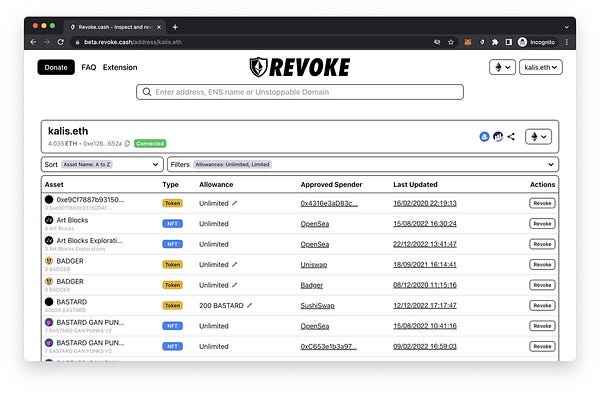Click the green Connected badge
Image resolution: width=600 pixels, height=393 pixels.
coord(150,144)
